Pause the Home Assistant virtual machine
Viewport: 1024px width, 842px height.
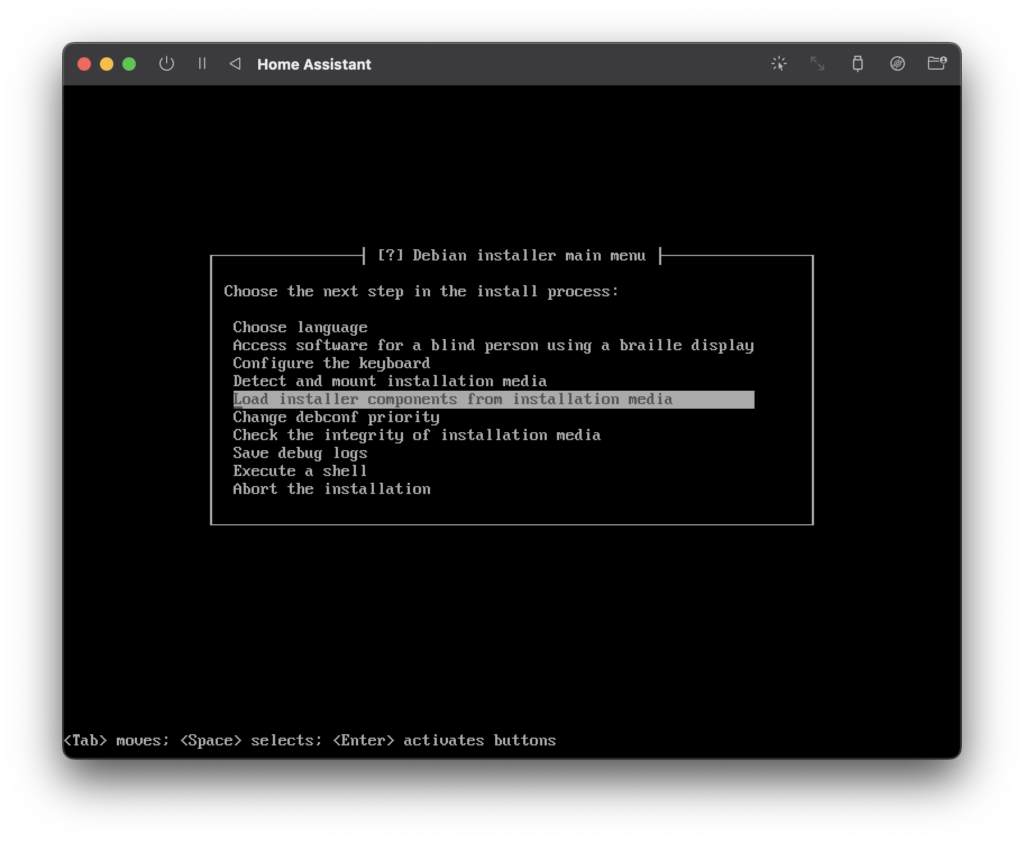click(202, 63)
